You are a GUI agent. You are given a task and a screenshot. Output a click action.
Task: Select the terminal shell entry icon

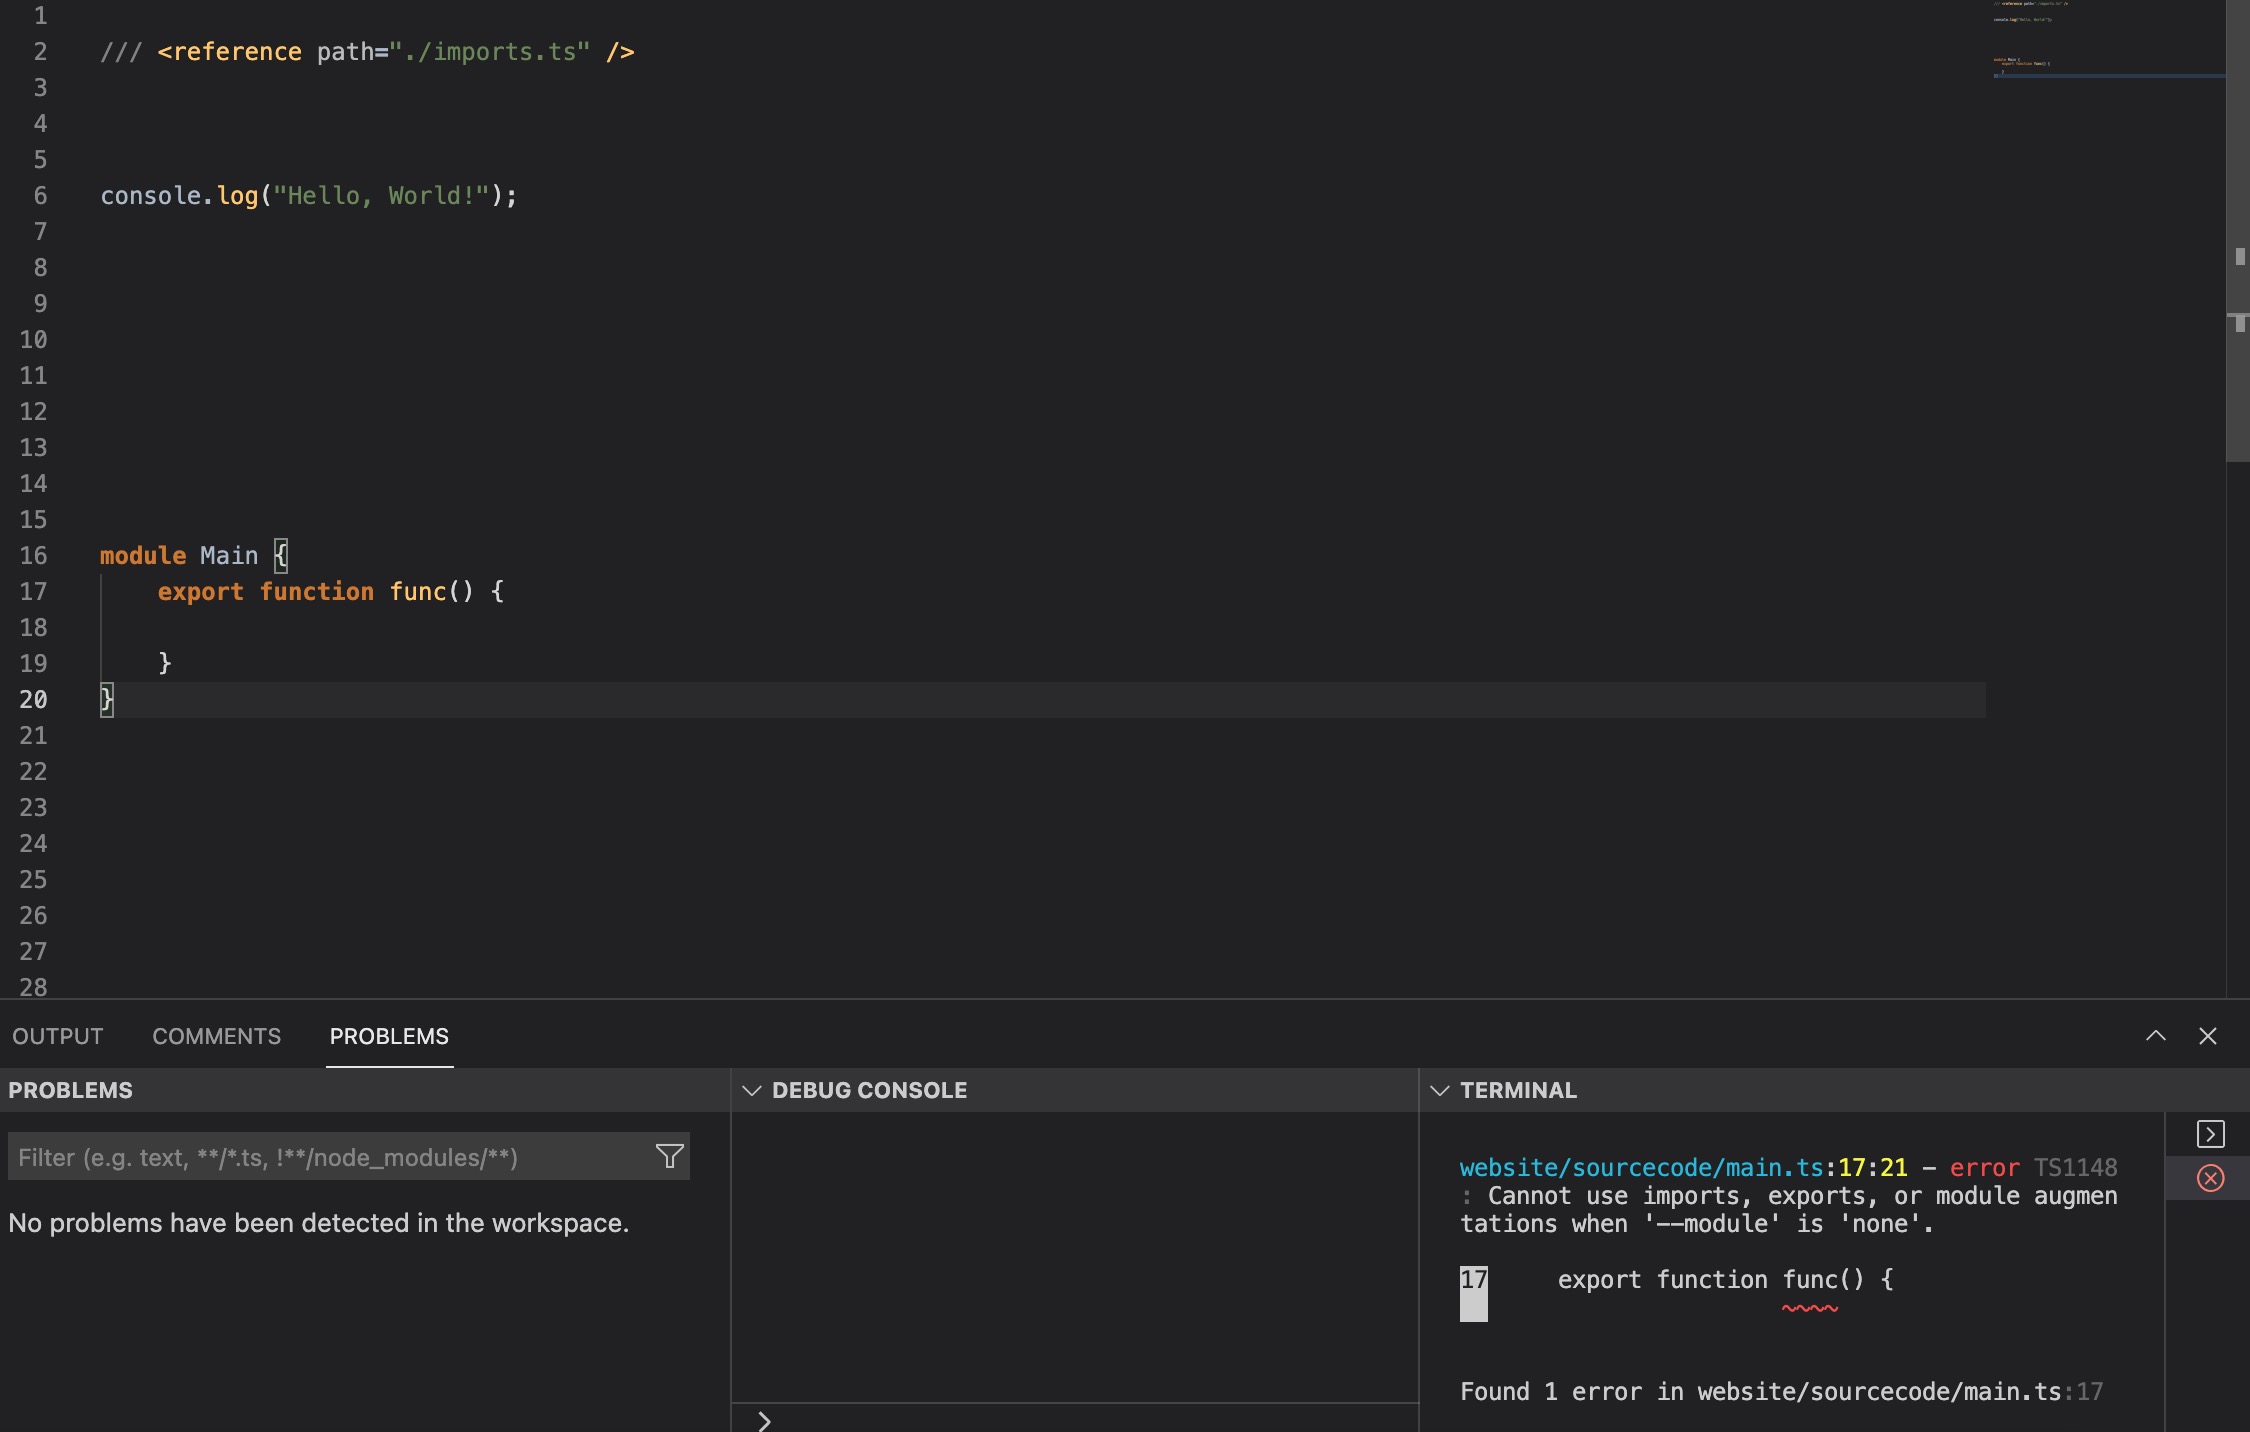coord(2210,1134)
